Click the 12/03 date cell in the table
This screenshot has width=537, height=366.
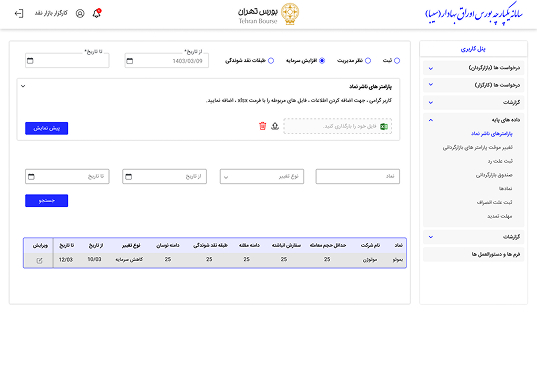pos(66,260)
